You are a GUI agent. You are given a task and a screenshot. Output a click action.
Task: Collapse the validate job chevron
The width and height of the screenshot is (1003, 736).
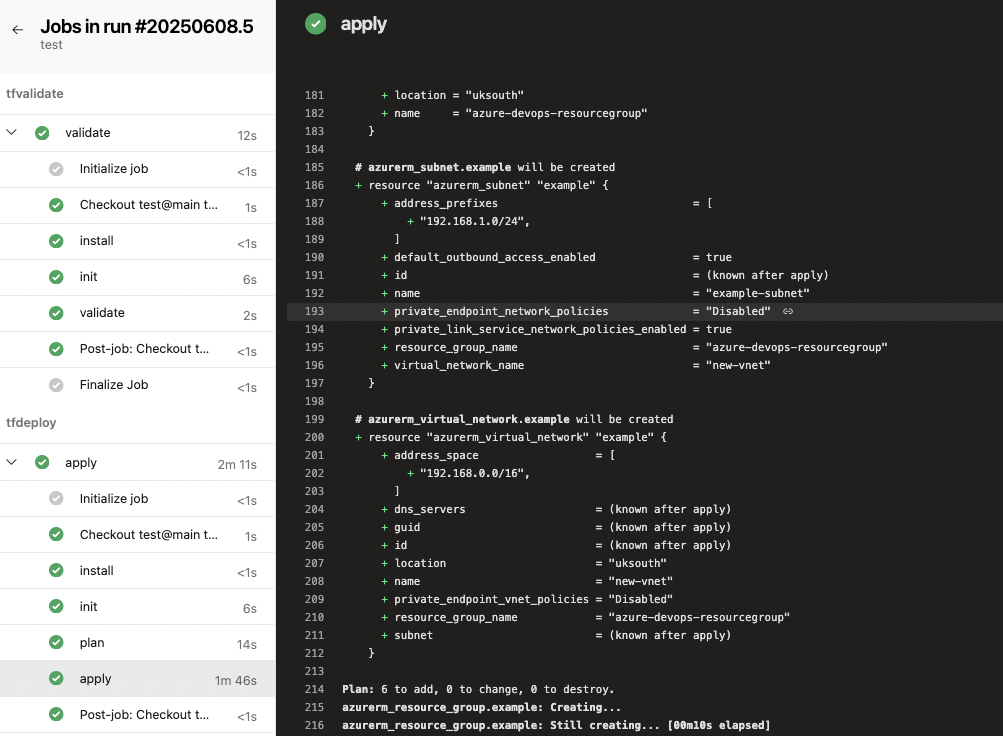[x=12, y=133]
